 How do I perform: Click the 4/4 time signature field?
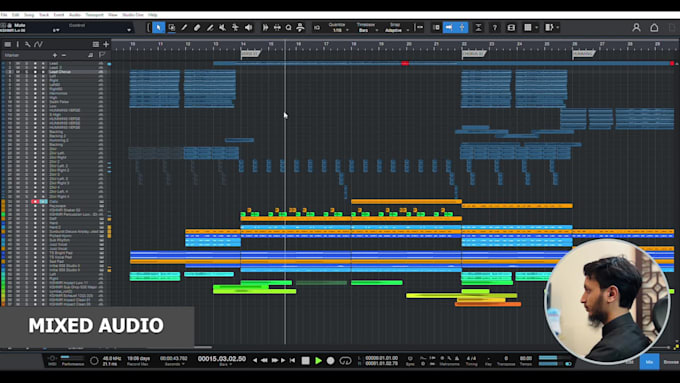click(x=471, y=358)
